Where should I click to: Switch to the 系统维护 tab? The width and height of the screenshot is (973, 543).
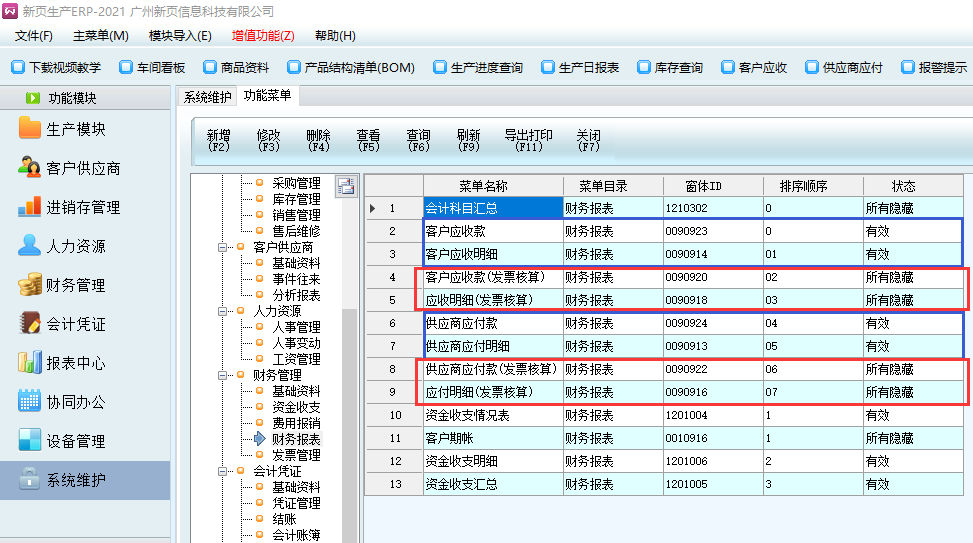click(207, 97)
